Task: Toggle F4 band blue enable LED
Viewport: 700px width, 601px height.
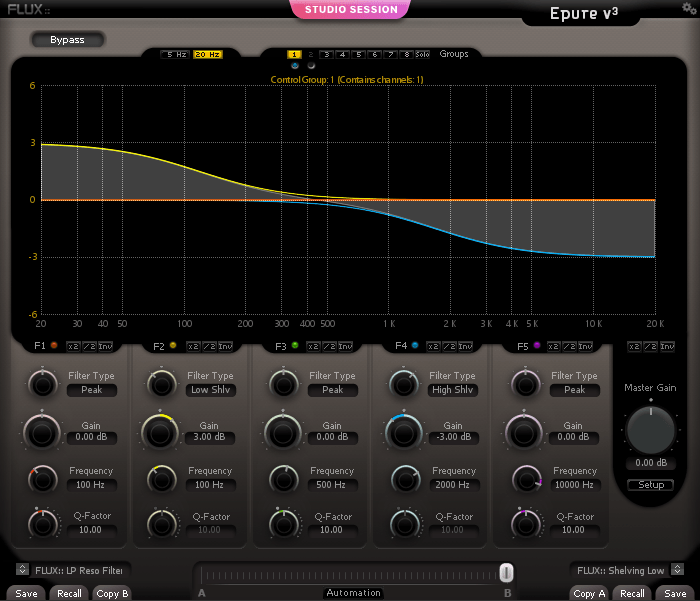Action: (x=415, y=345)
